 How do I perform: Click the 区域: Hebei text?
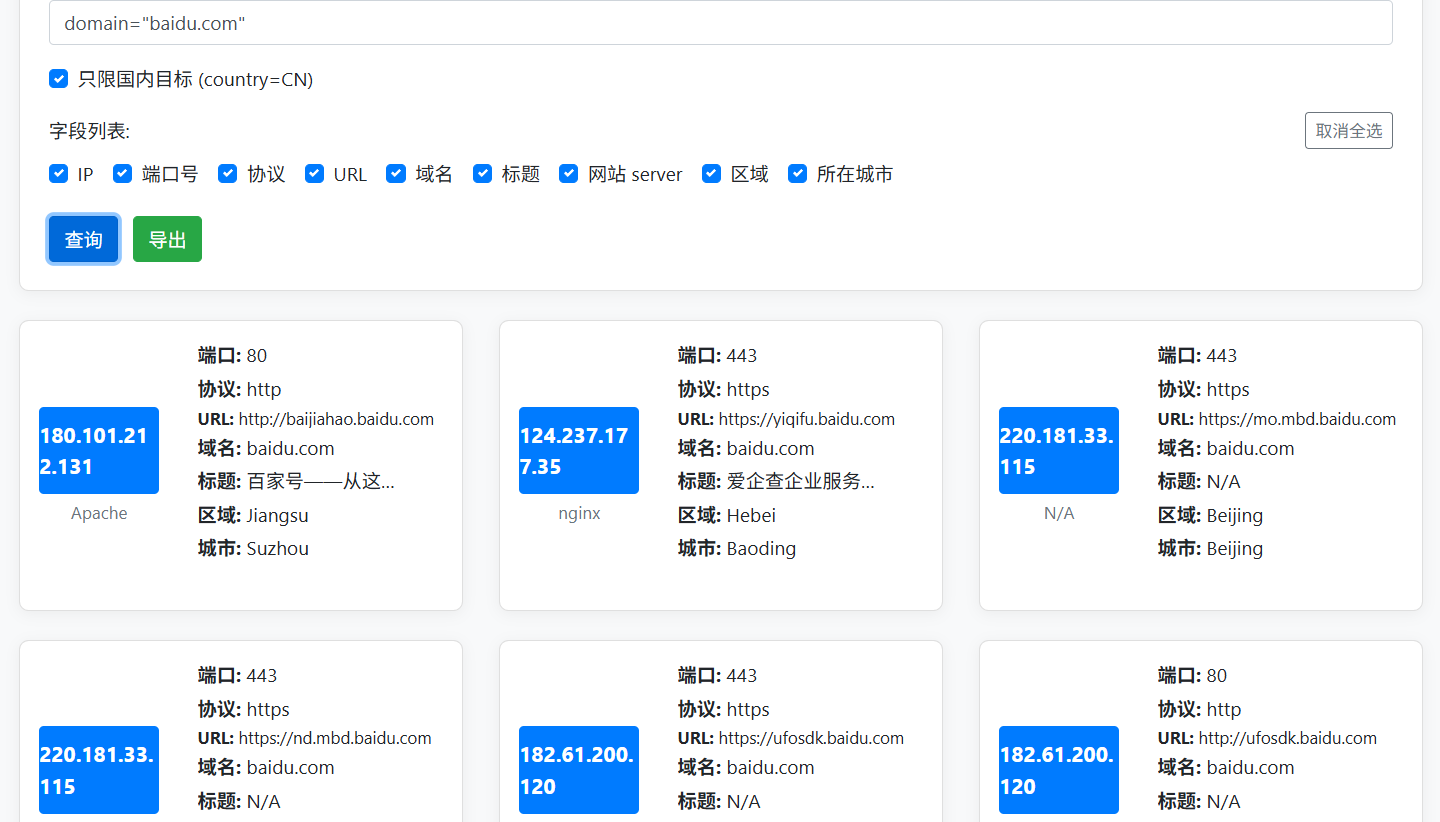tap(727, 515)
